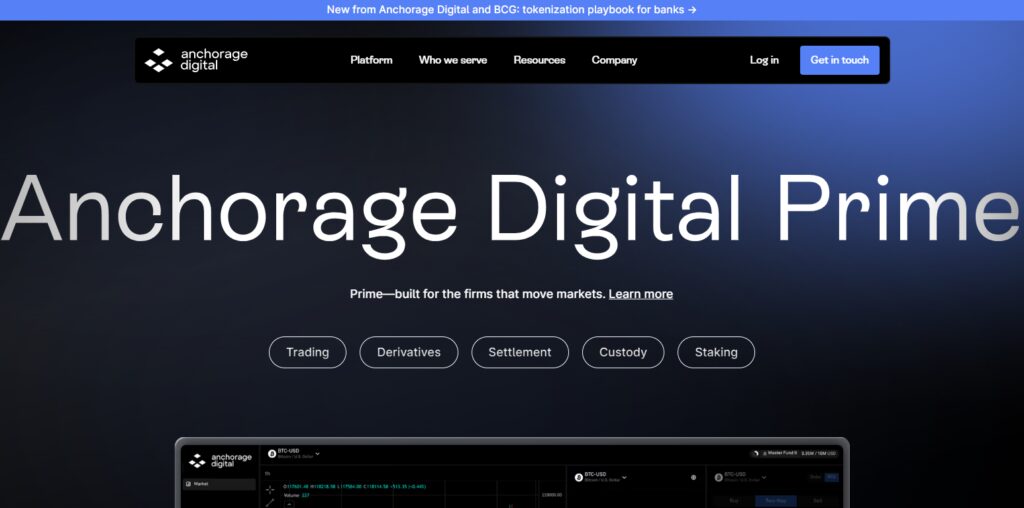Click the Bitcoin coin icon beside top-left BTC-USD

[272, 453]
